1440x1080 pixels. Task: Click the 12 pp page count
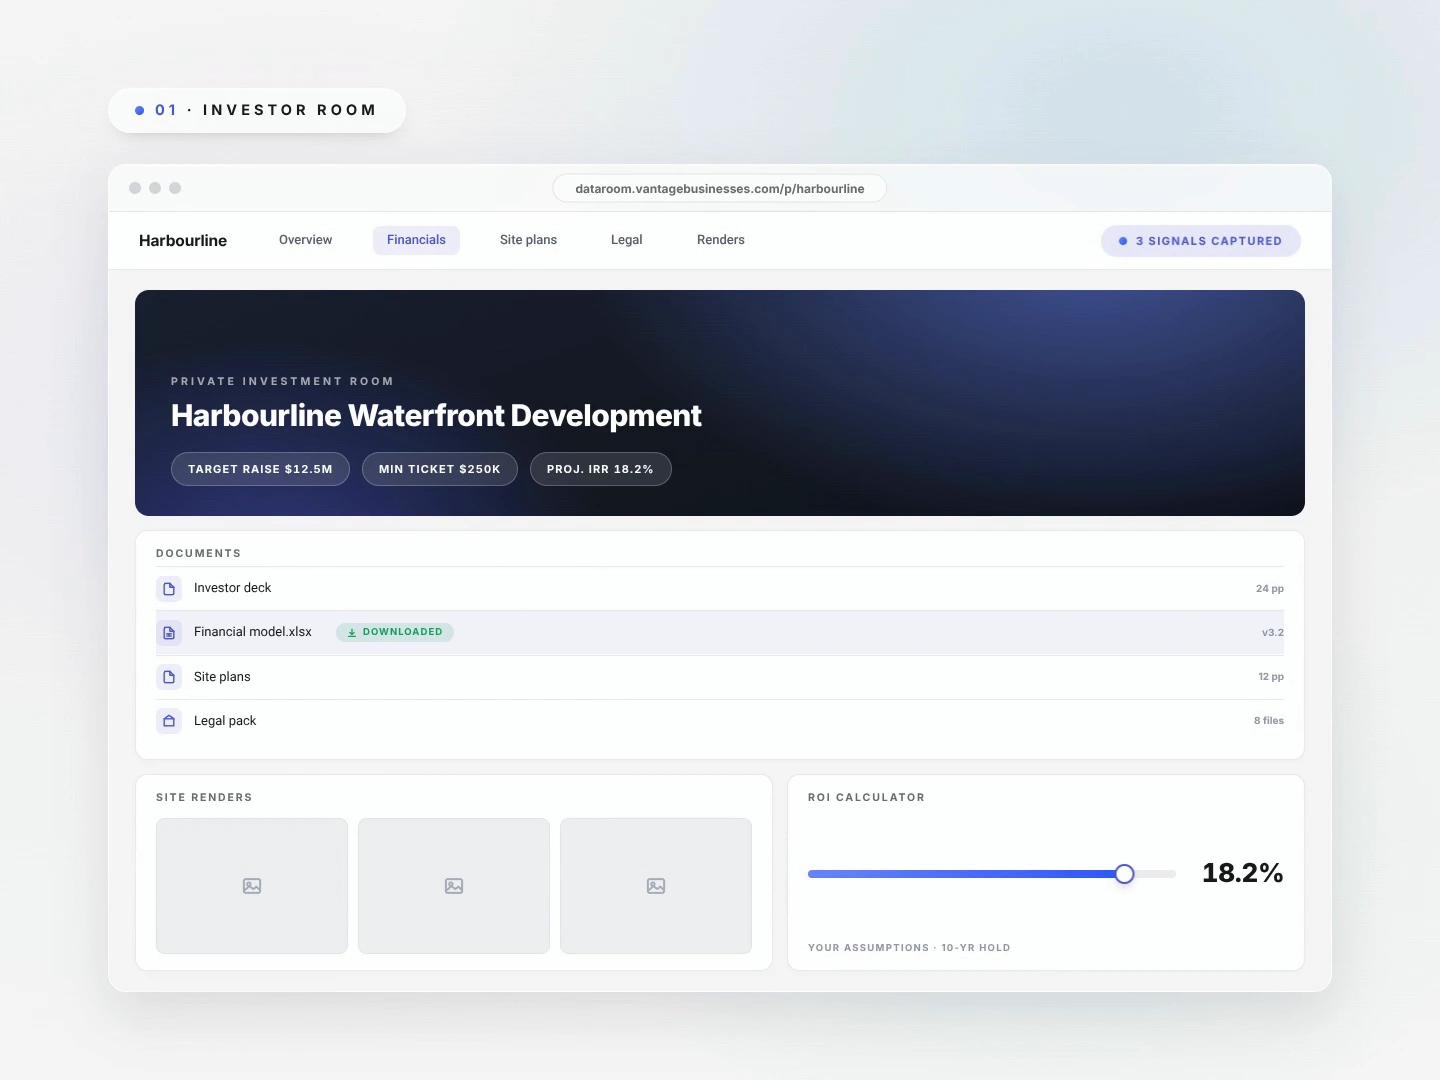pos(1271,677)
